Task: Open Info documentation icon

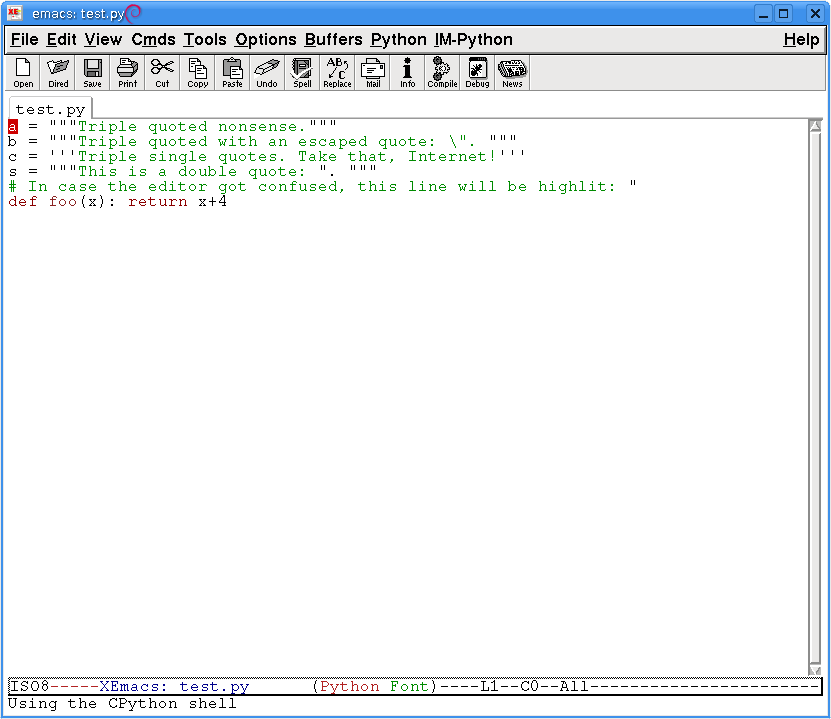Action: pyautogui.click(x=408, y=73)
